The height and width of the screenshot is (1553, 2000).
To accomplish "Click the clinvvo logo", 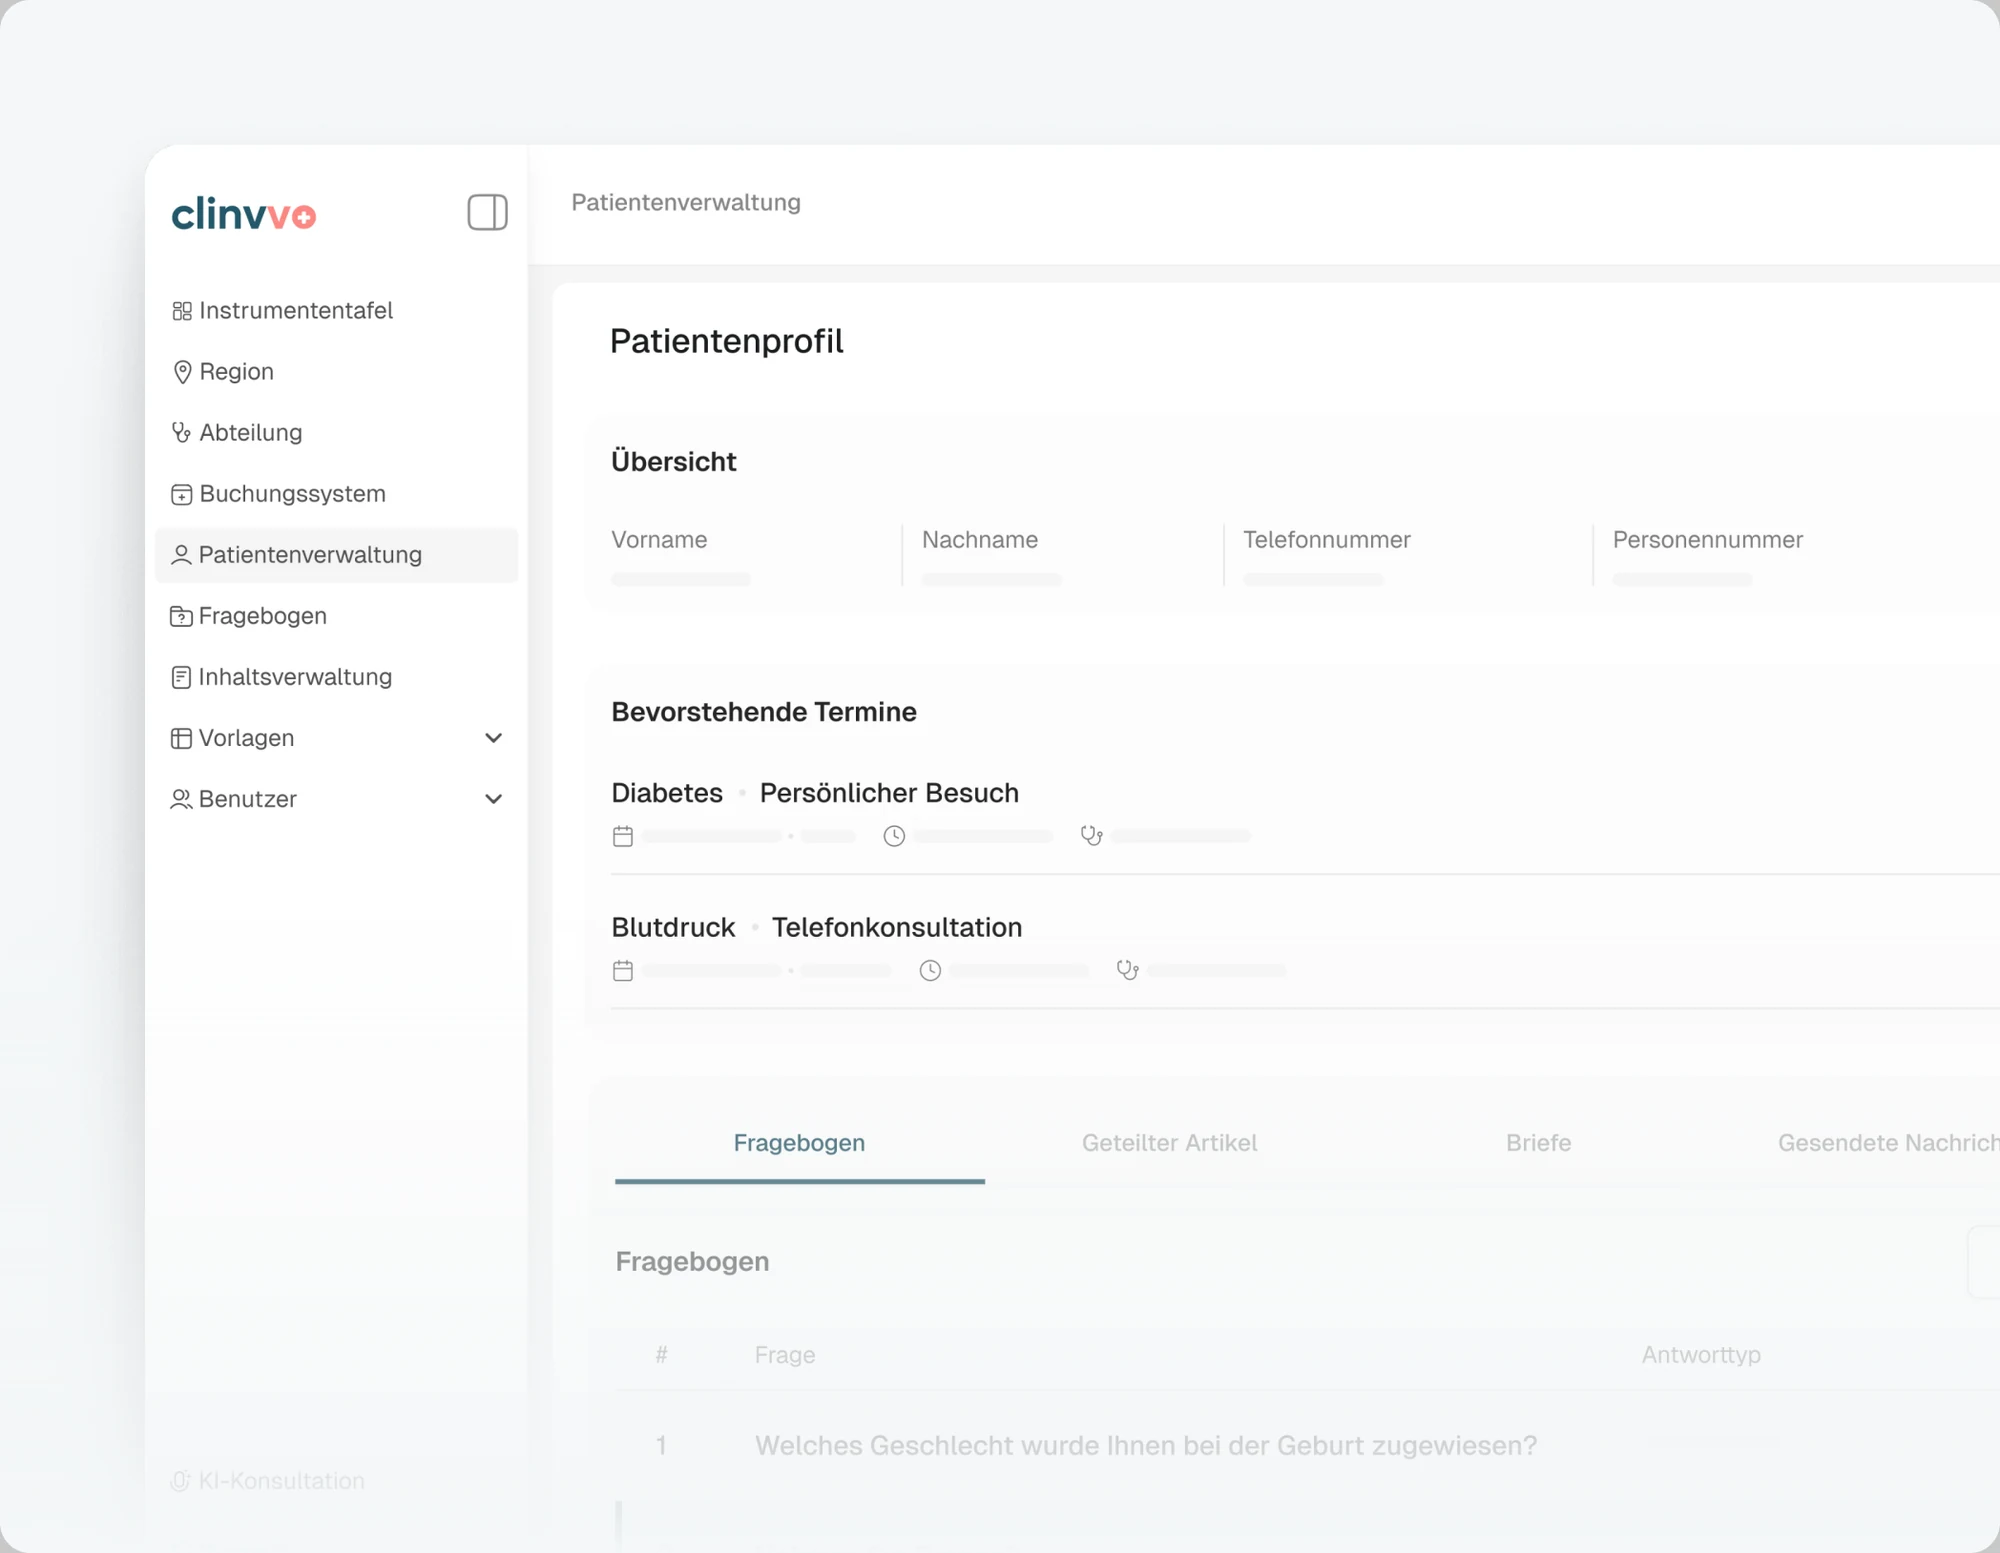I will [x=244, y=214].
